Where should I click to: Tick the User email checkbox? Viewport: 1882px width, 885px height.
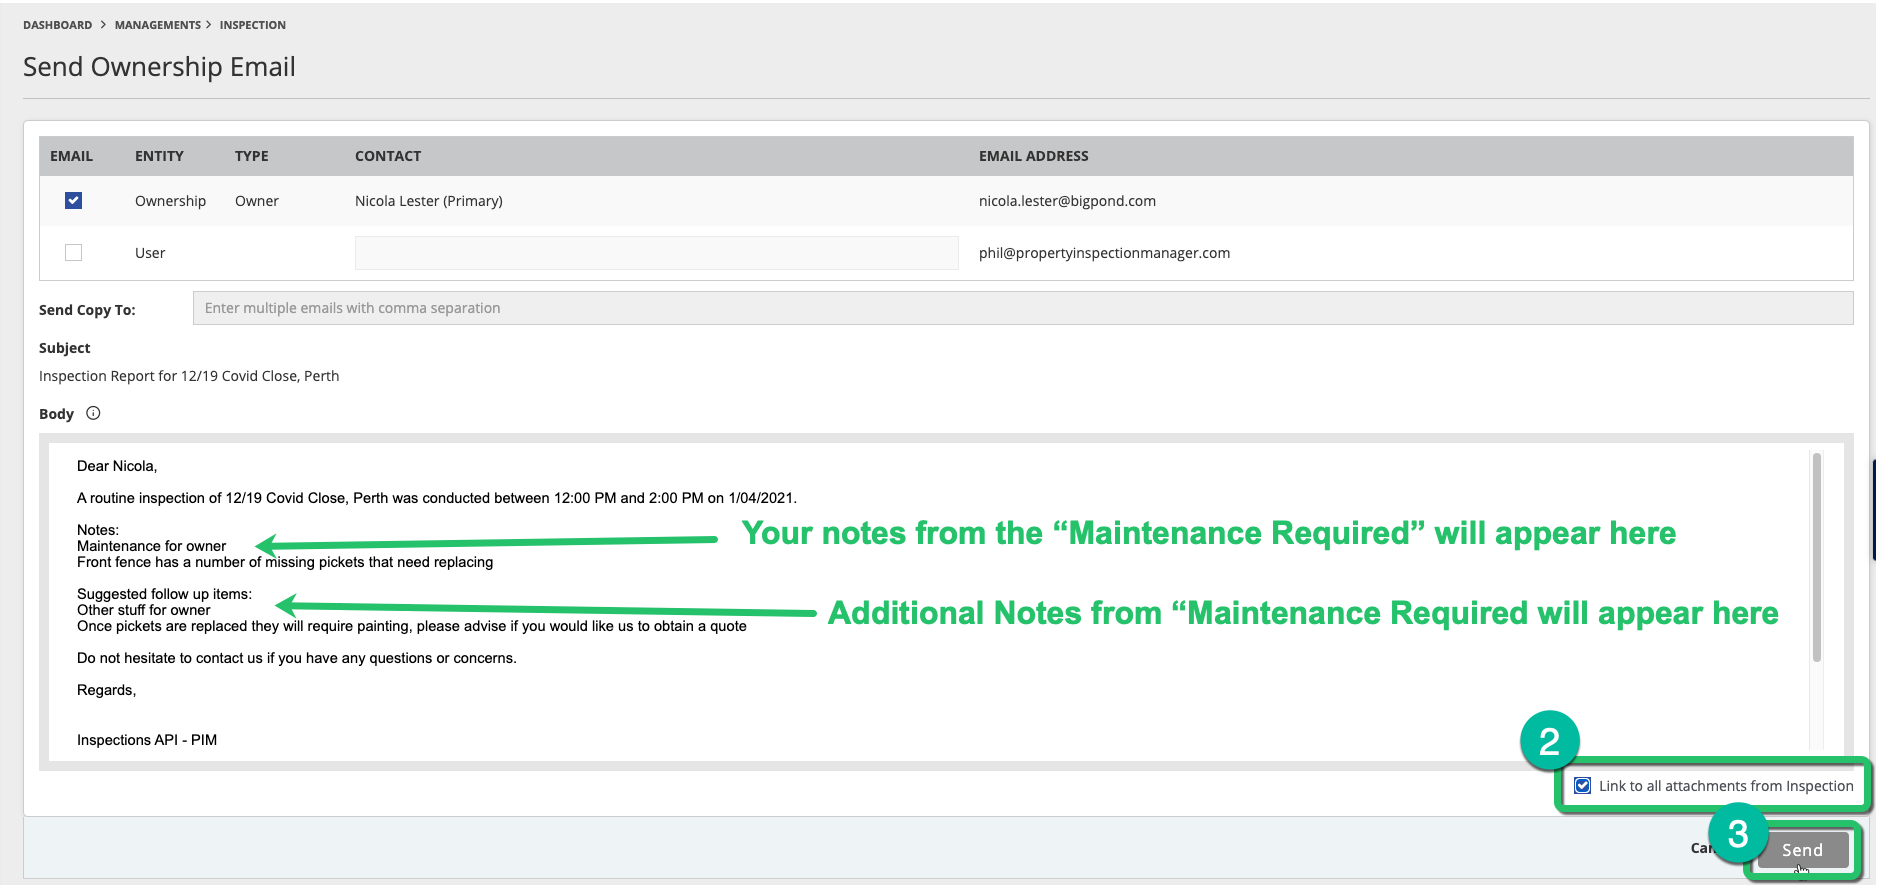pos(73,252)
